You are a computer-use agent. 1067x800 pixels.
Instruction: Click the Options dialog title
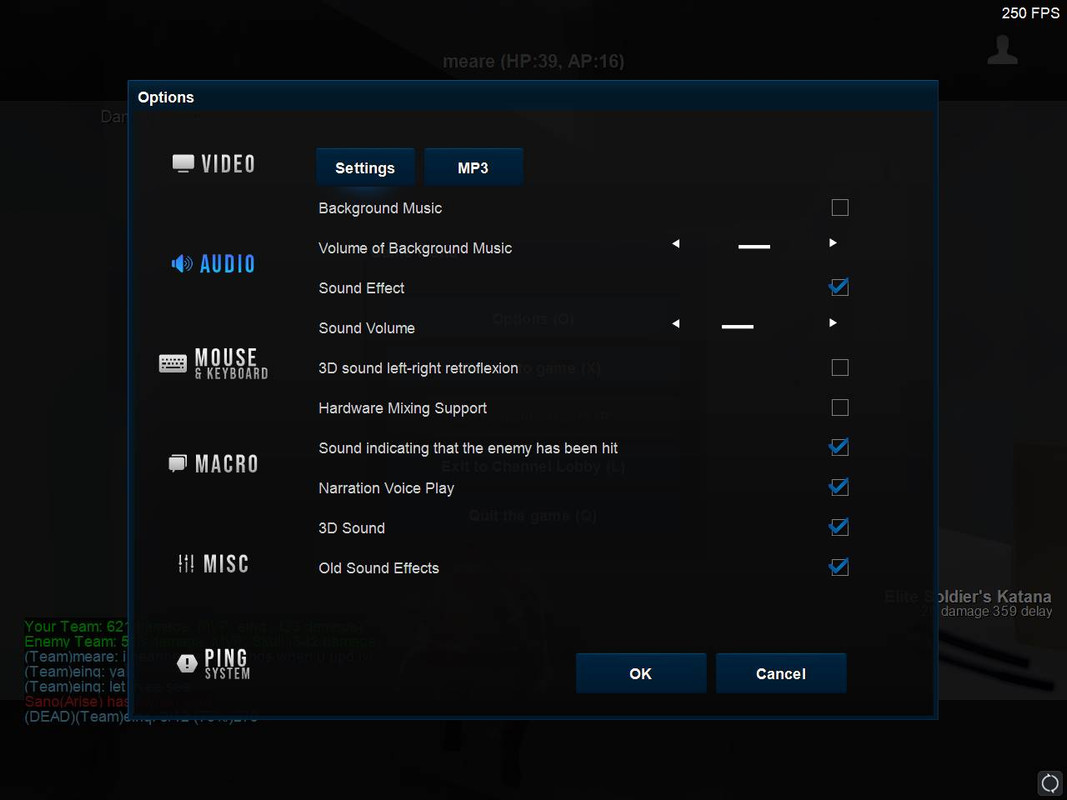click(x=166, y=97)
